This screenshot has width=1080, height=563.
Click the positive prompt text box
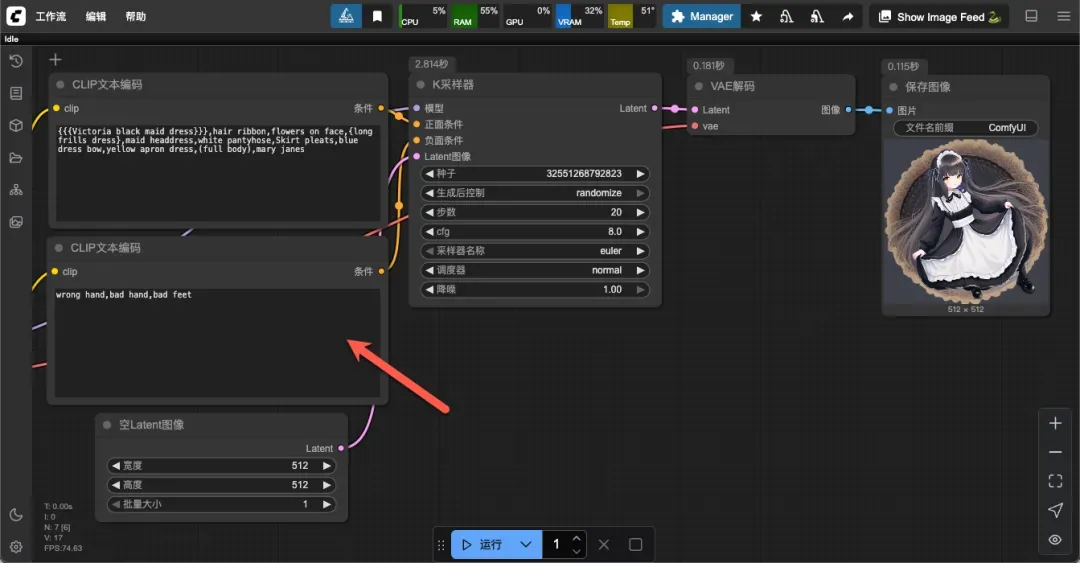pyautogui.click(x=217, y=172)
